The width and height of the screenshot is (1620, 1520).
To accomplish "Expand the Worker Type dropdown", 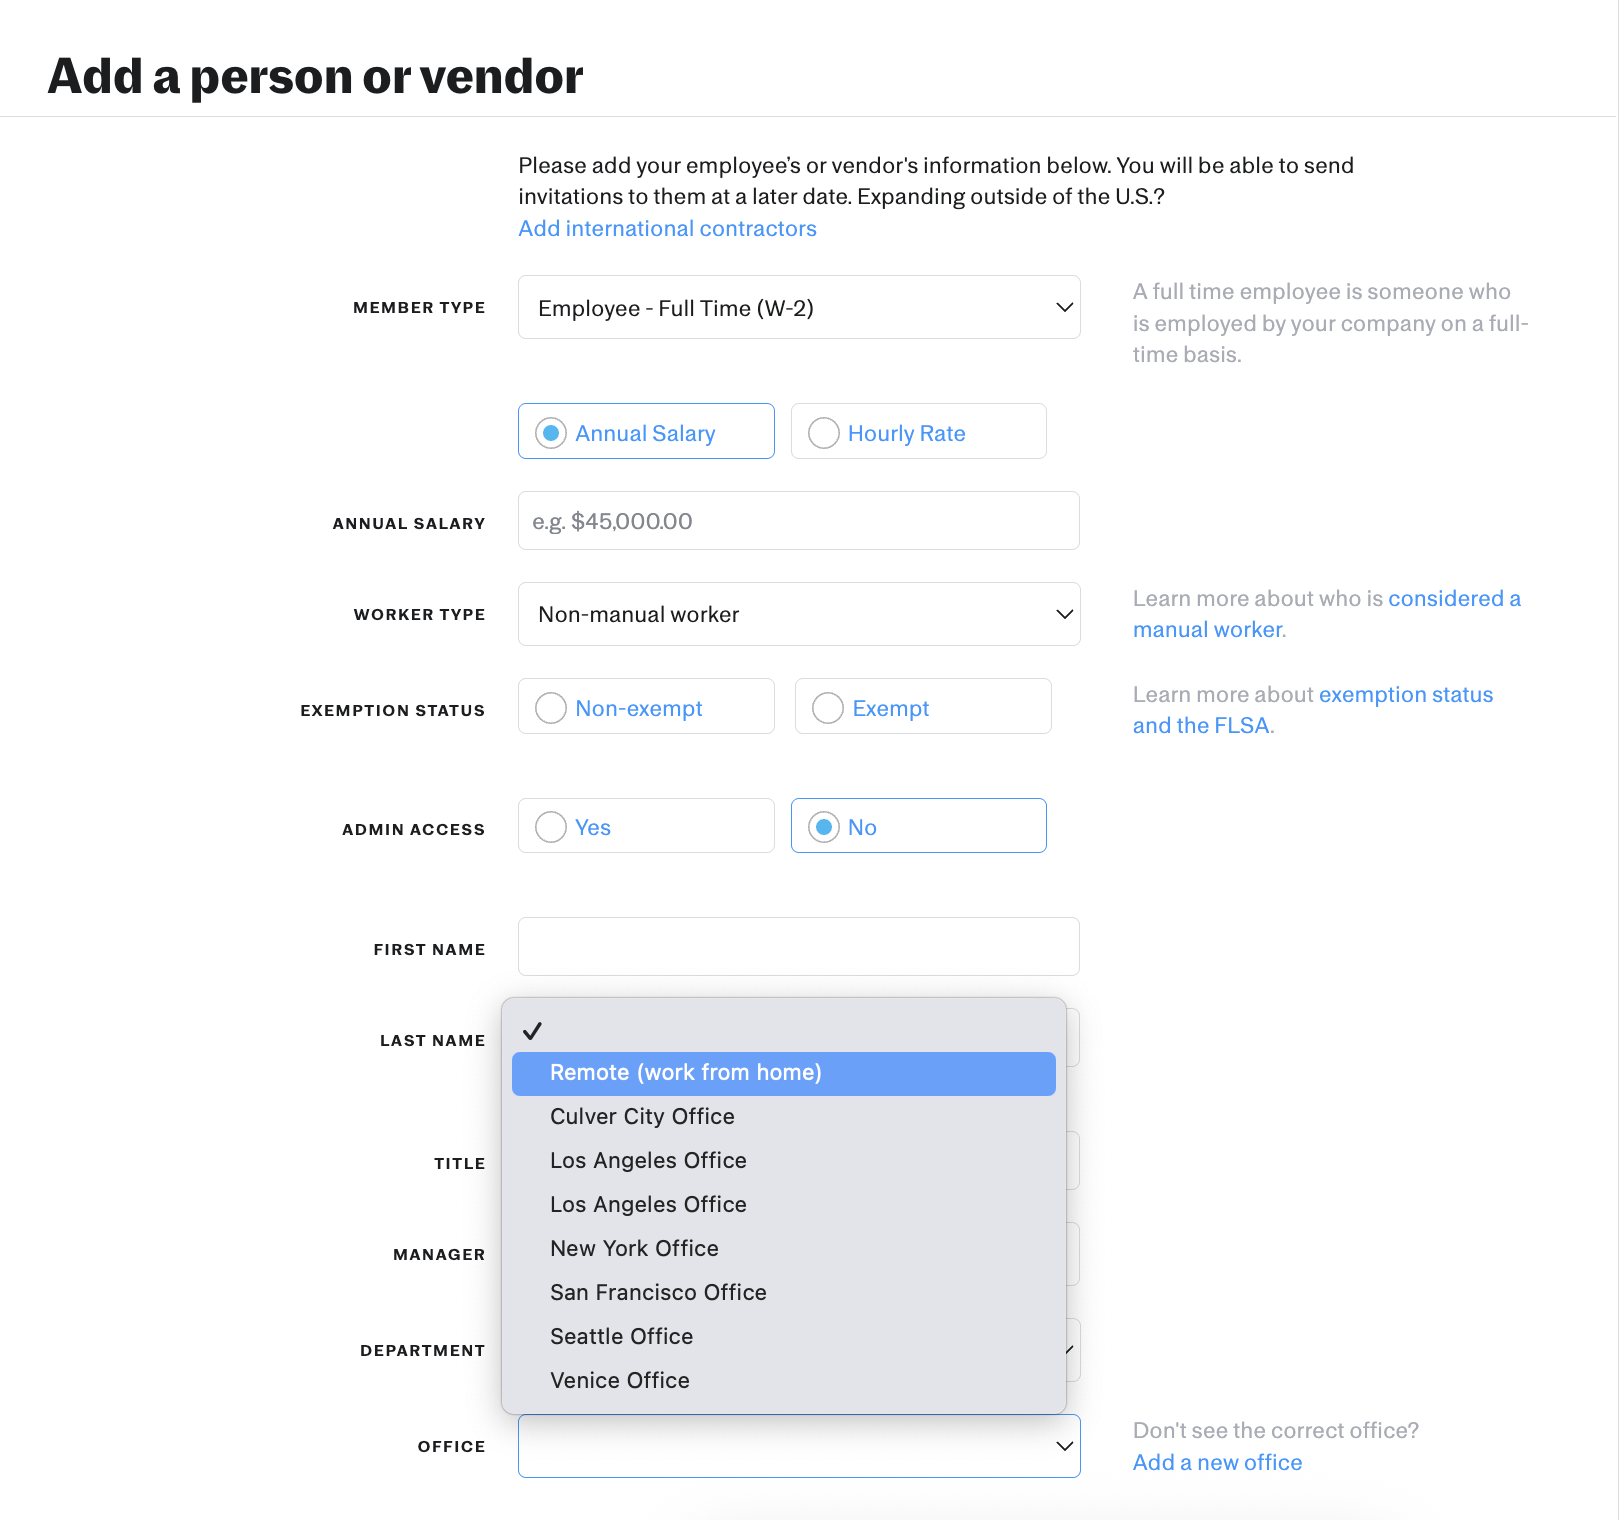I will tap(798, 614).
